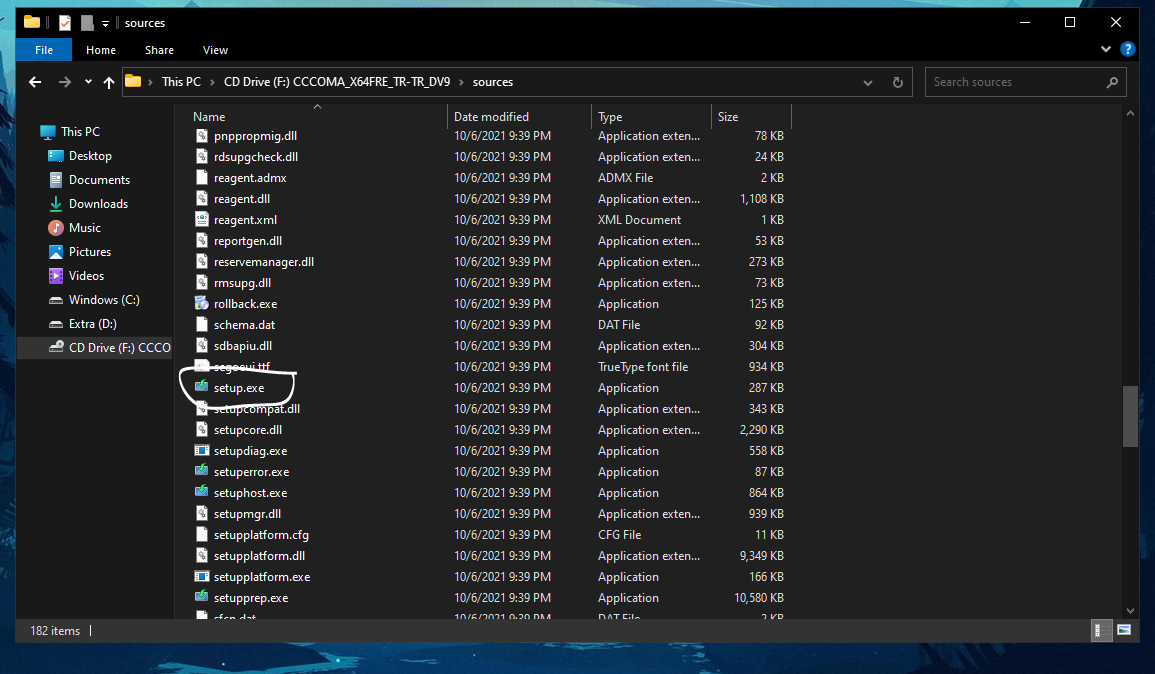Open Recent locations dropdown arrow
1155x674 pixels.
[88, 82]
